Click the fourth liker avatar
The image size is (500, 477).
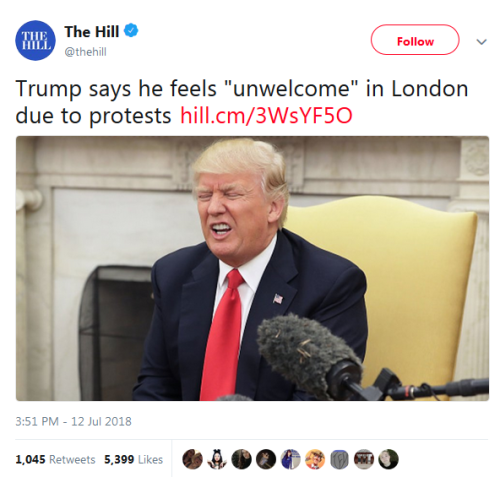coord(266,459)
